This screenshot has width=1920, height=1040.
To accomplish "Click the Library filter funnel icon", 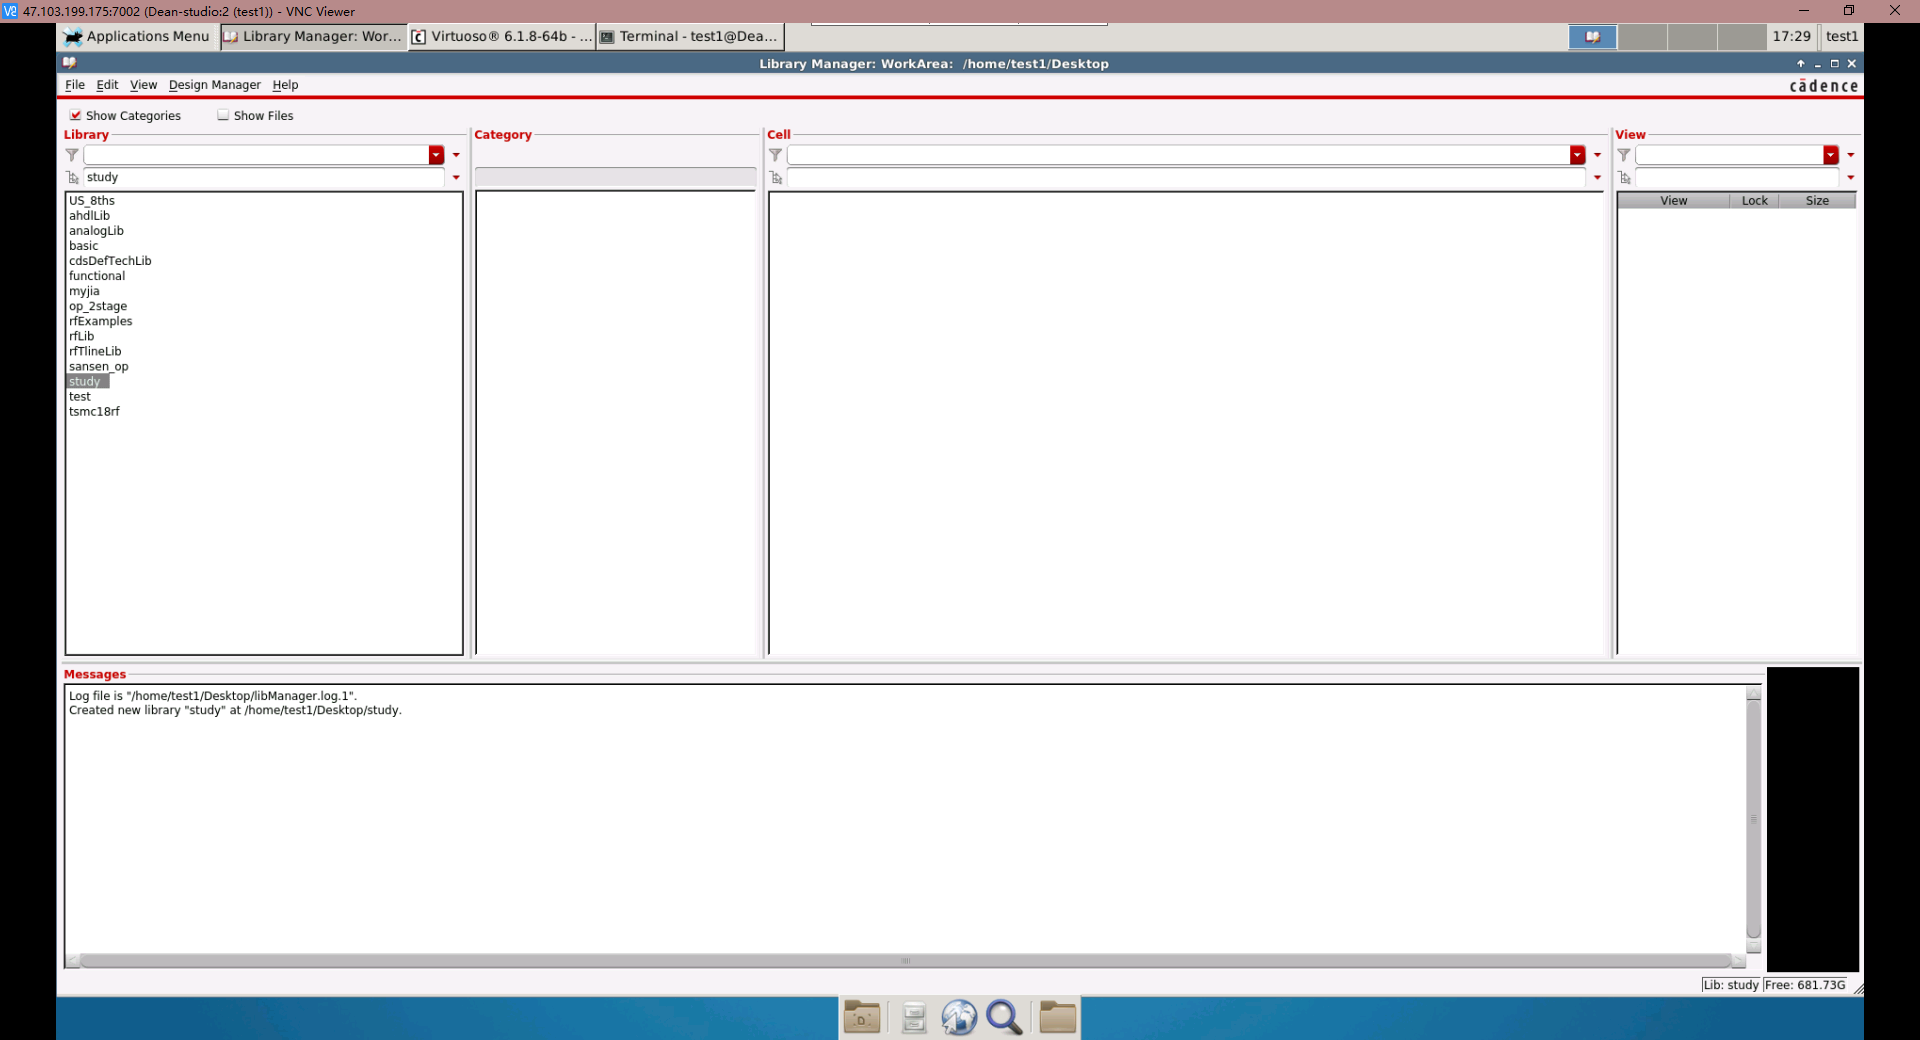I will coord(72,155).
